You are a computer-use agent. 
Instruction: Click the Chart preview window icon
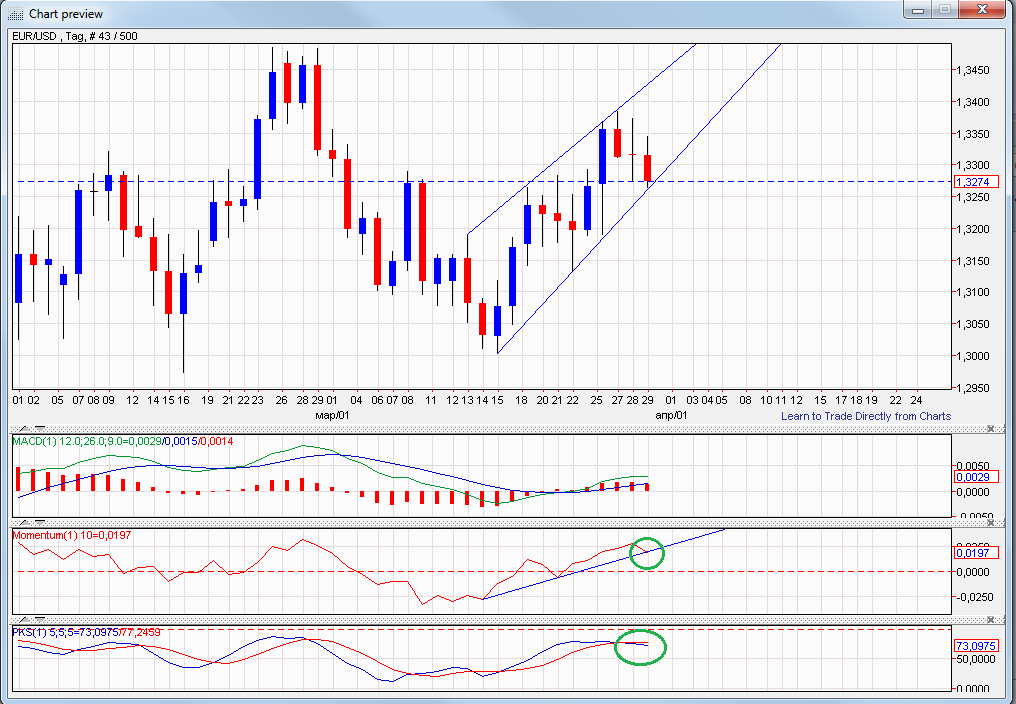(16, 14)
